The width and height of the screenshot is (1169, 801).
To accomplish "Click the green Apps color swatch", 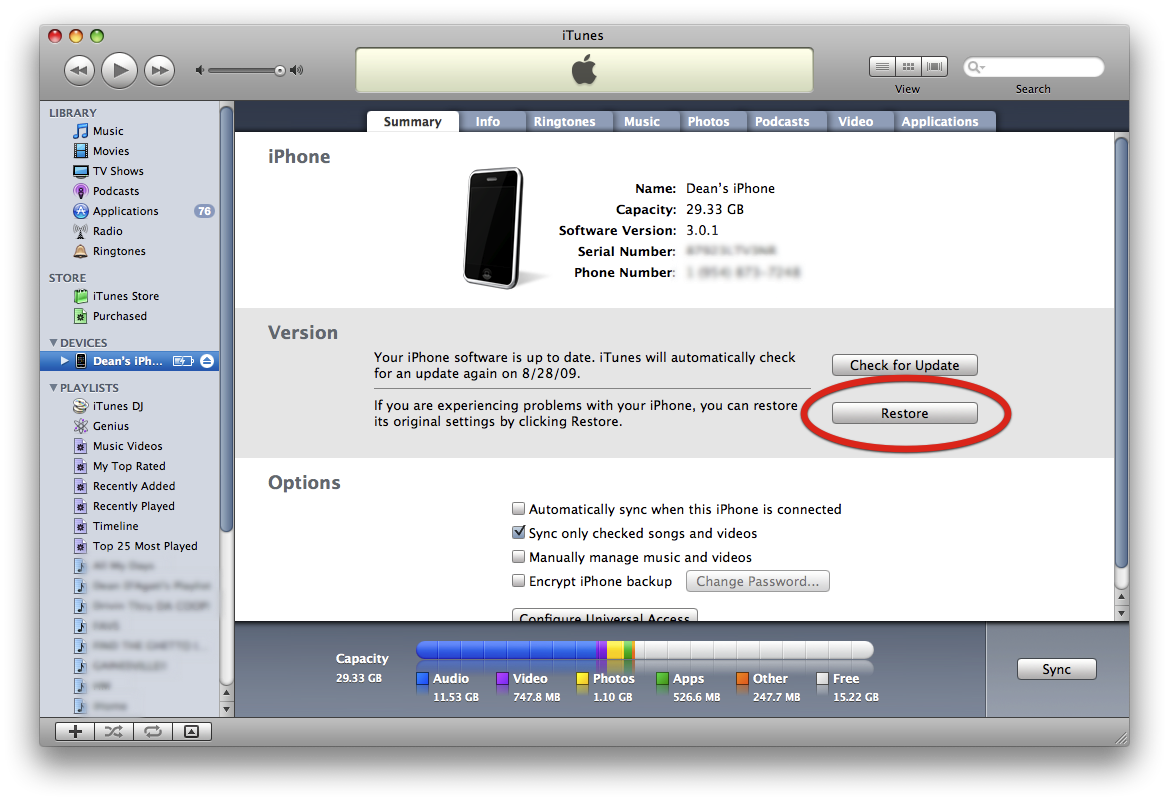I will pyautogui.click(x=662, y=679).
